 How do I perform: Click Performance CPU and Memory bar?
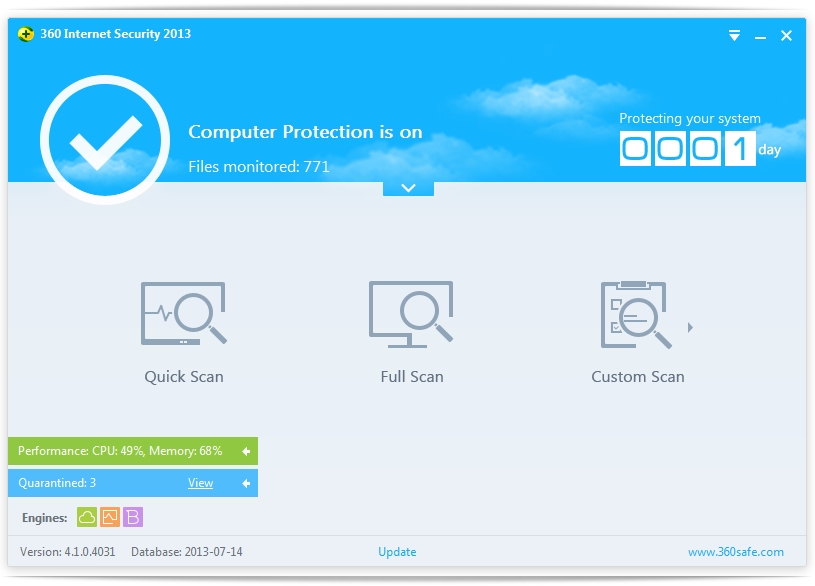[133, 451]
